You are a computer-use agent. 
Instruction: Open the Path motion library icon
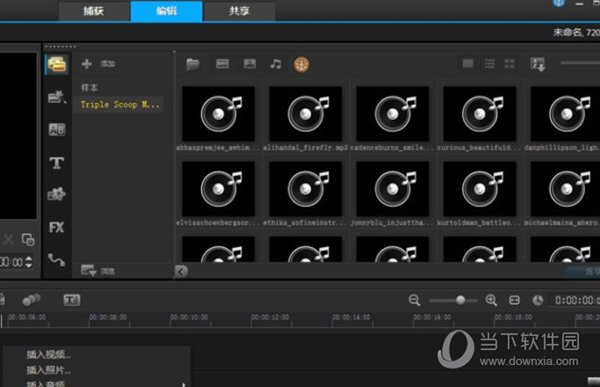pos(57,260)
